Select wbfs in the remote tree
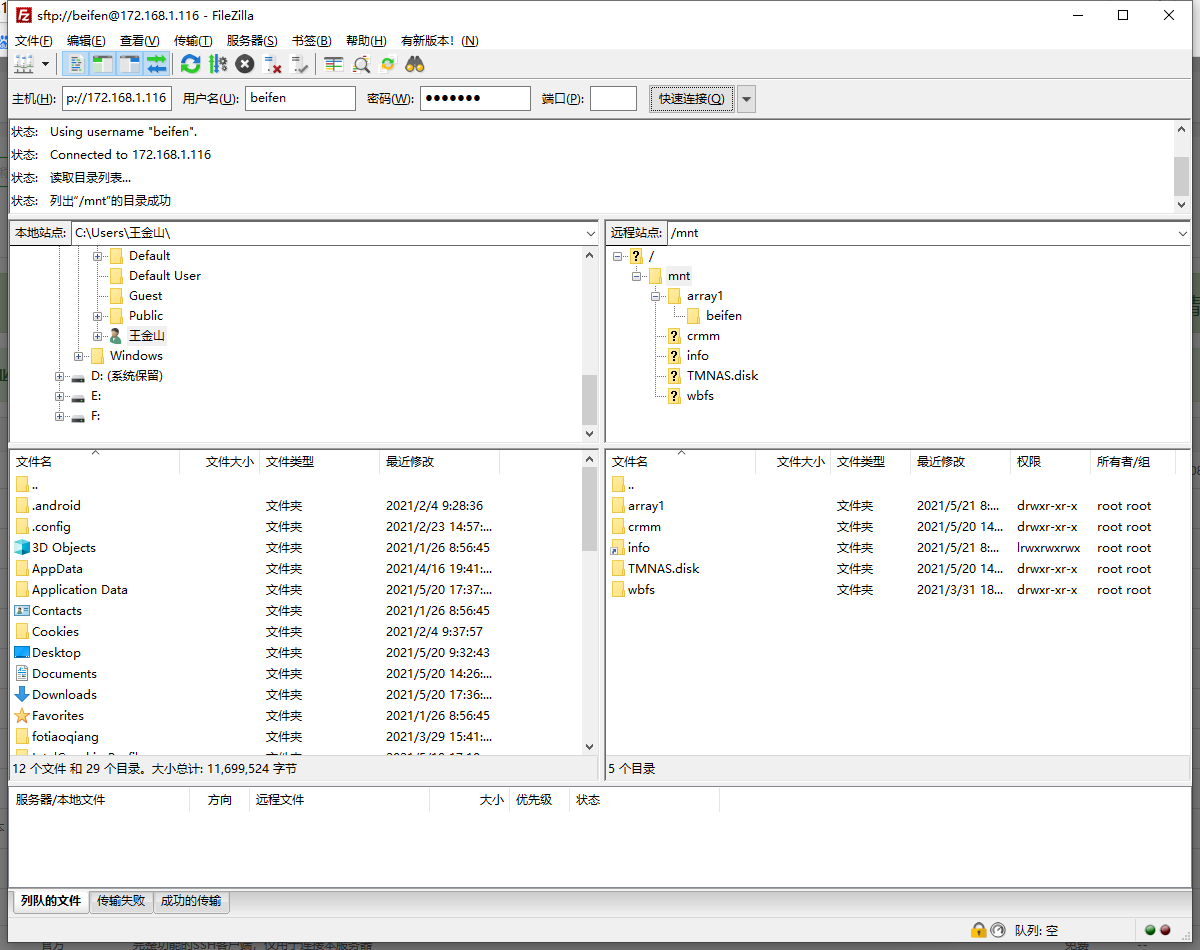Viewport: 1200px width, 950px height. coord(700,396)
